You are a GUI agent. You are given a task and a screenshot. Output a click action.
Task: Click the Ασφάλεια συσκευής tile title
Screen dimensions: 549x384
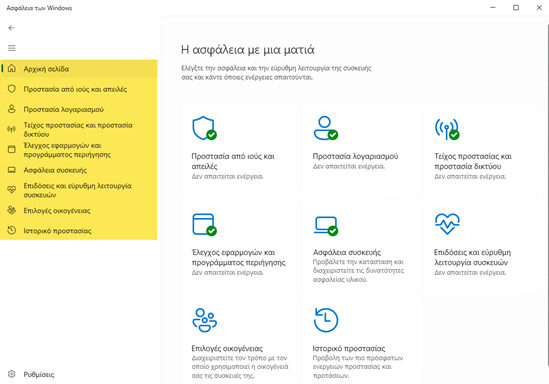[x=347, y=252]
